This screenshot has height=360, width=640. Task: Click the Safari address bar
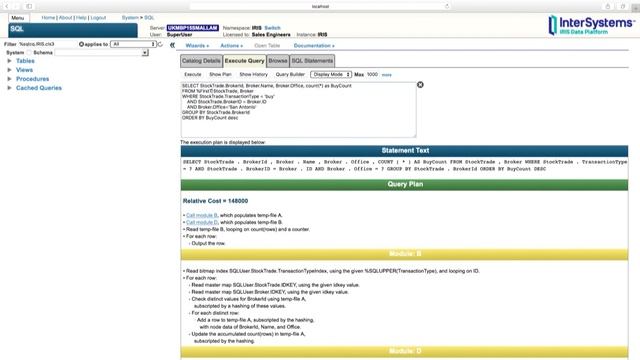point(320,6)
